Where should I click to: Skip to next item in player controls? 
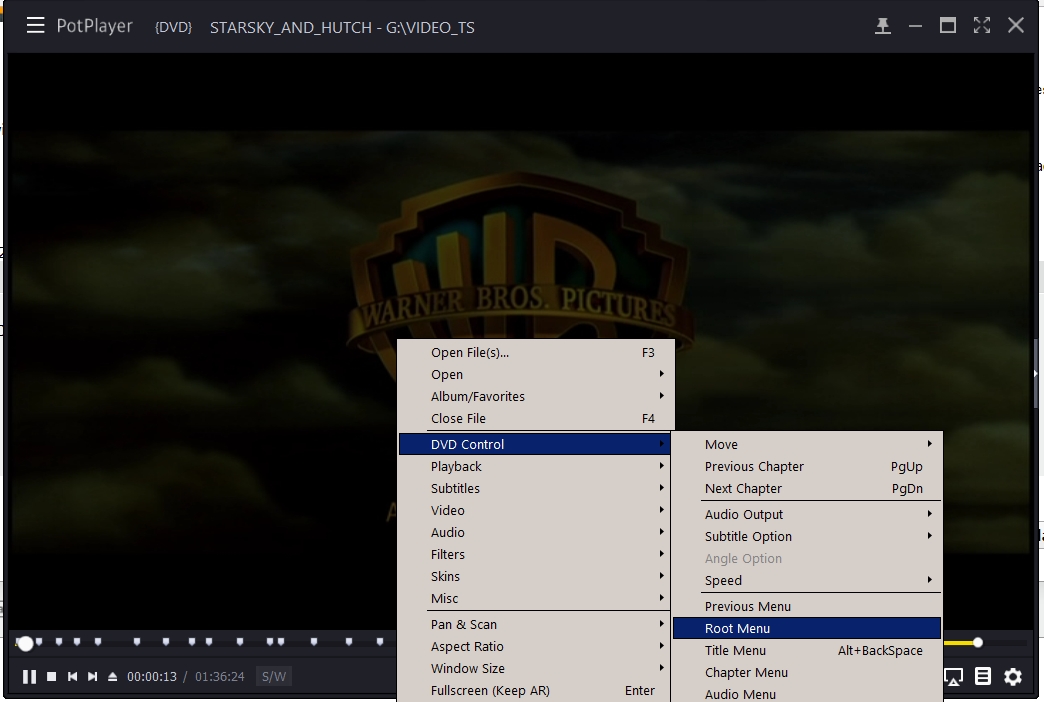pos(93,677)
